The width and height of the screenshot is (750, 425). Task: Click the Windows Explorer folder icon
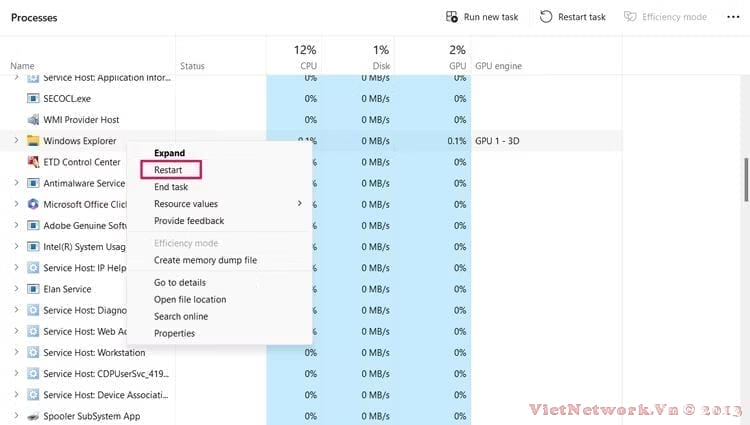click(x=33, y=141)
